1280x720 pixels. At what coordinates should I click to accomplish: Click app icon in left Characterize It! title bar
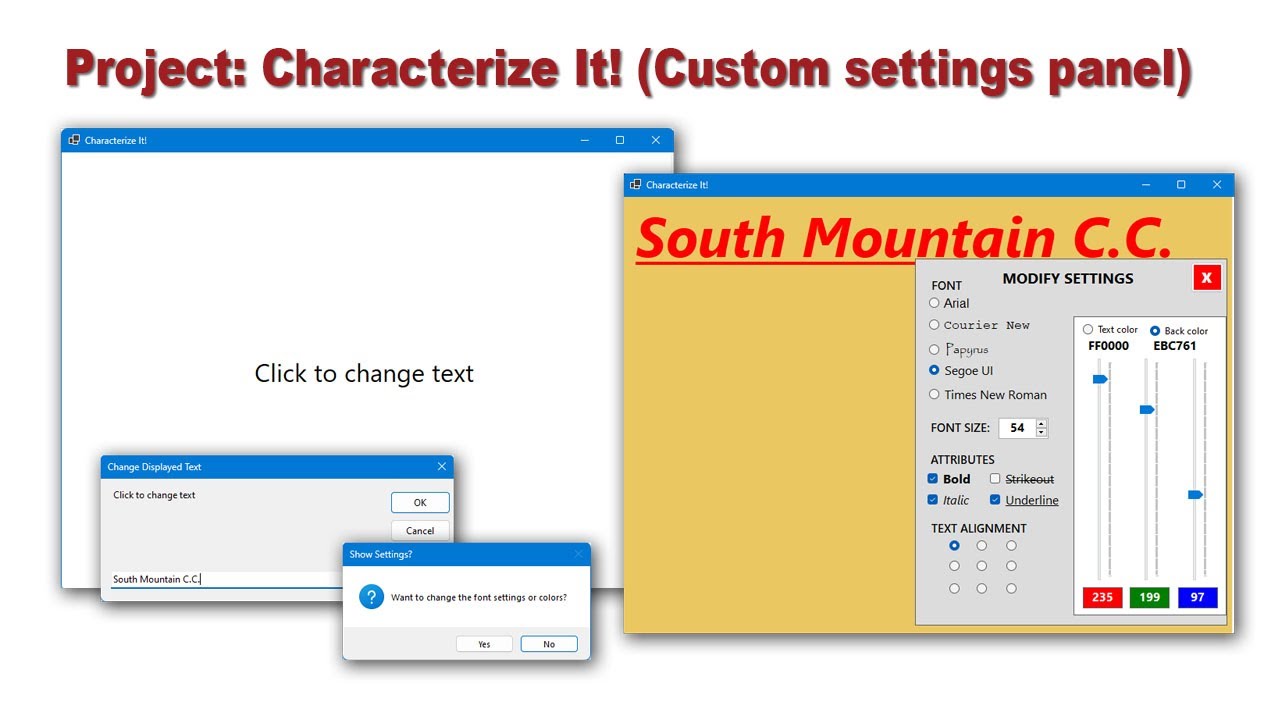point(74,140)
